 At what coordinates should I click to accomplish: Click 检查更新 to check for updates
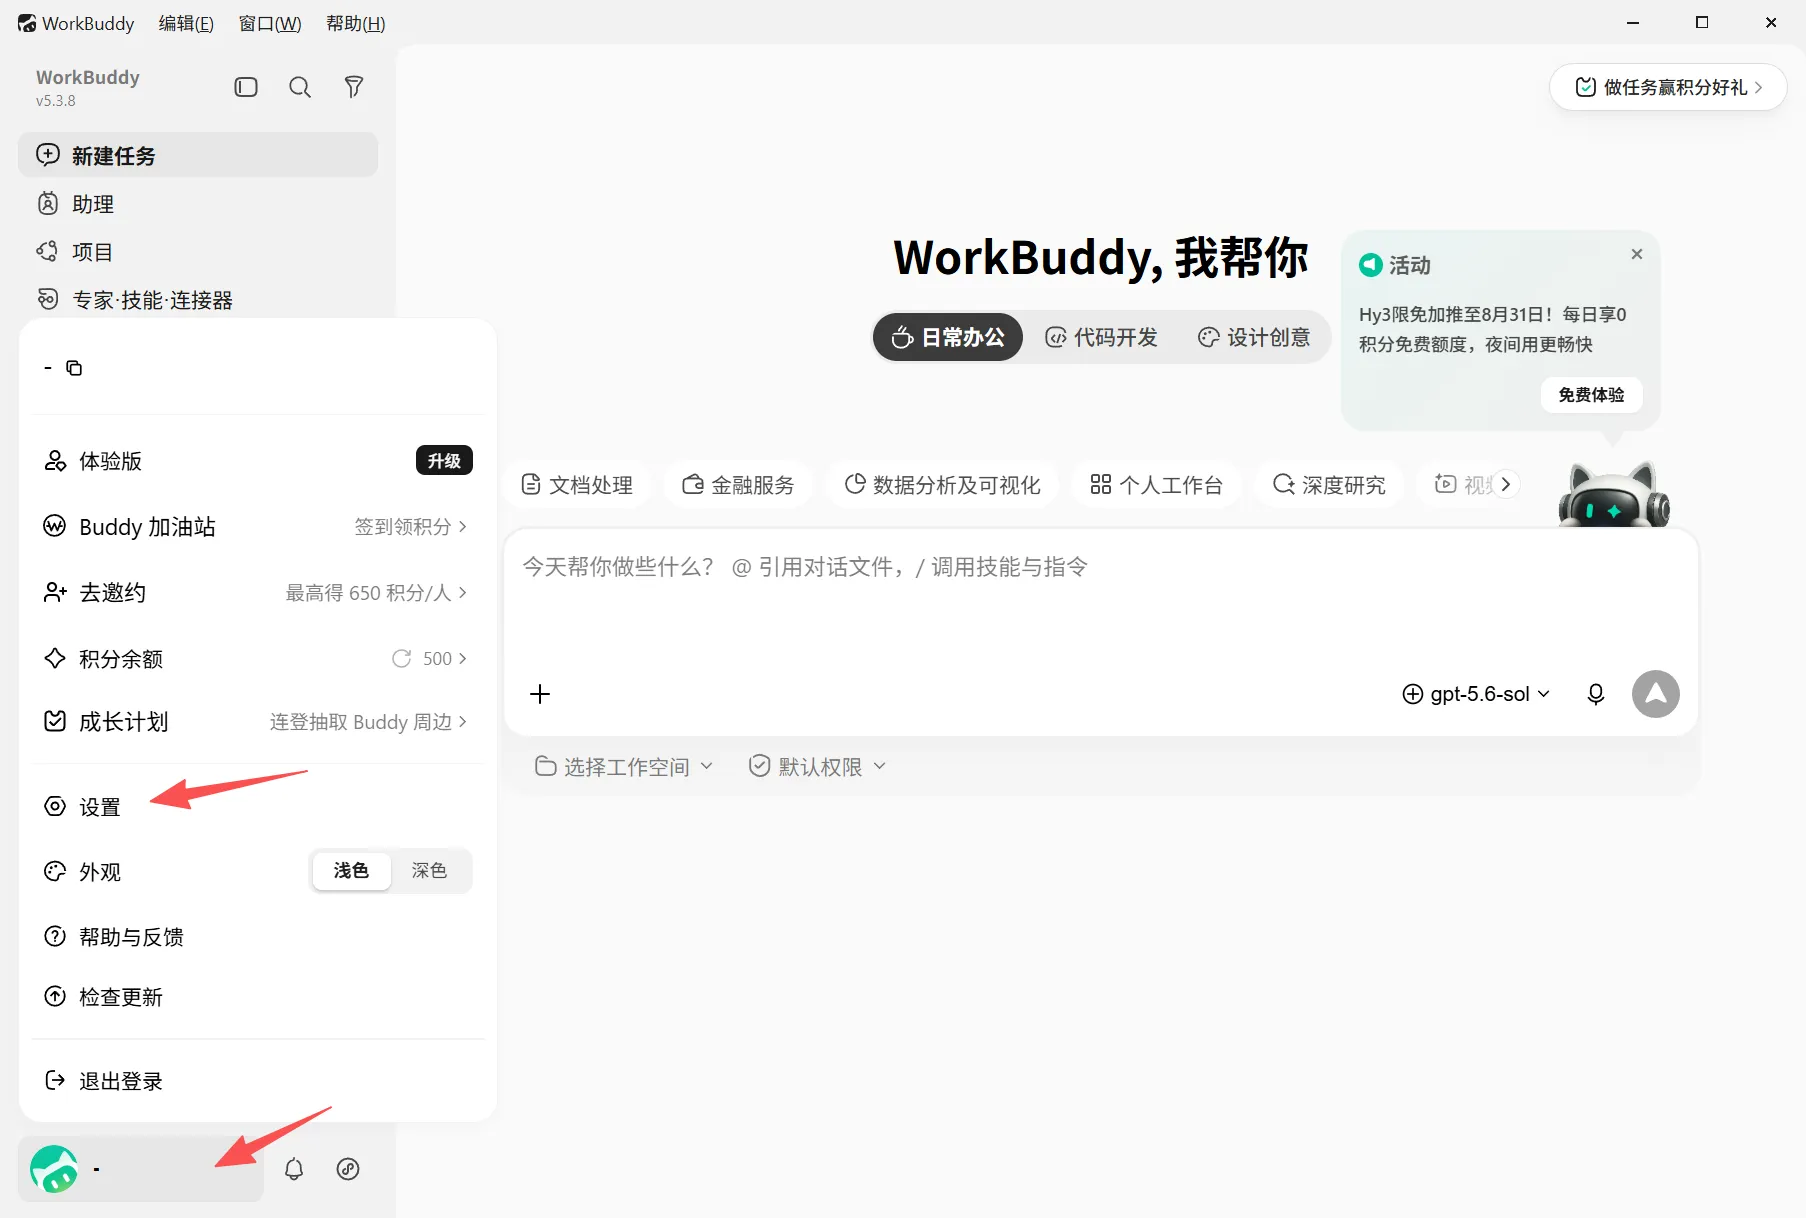[x=258, y=997]
